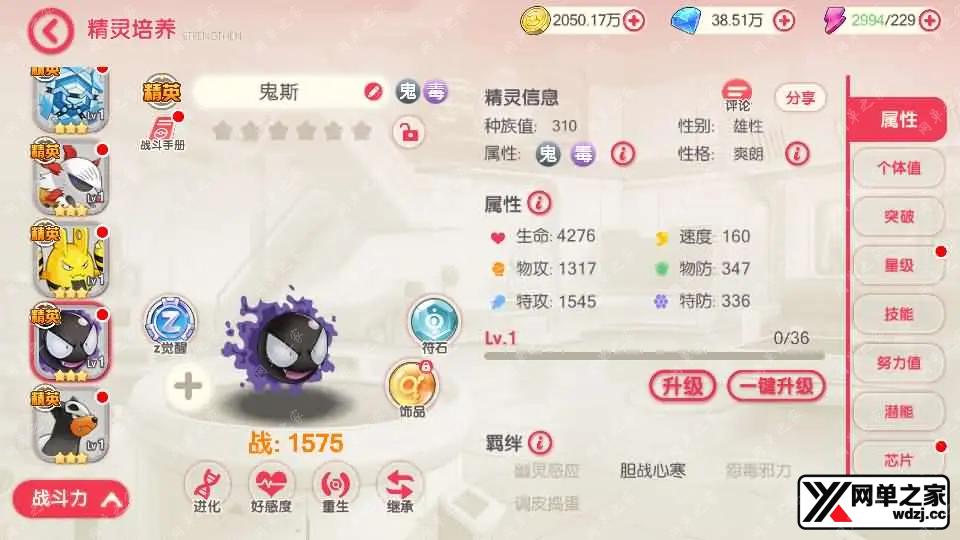Viewport: 960px width, 540px height.
Task: Expand the 战斗力 sort button
Action: click(x=71, y=499)
